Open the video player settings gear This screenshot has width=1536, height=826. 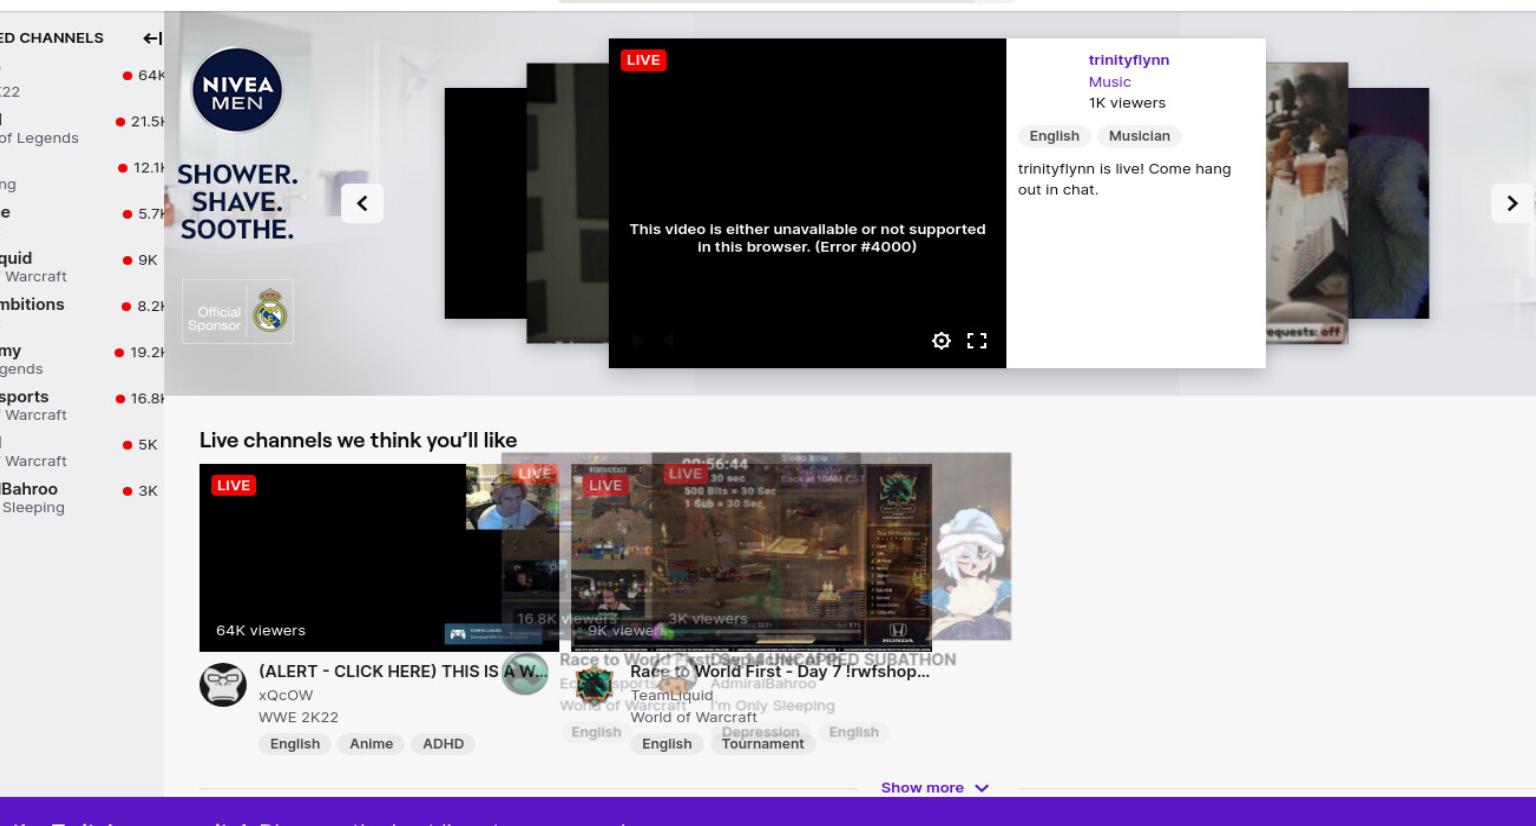pos(941,341)
